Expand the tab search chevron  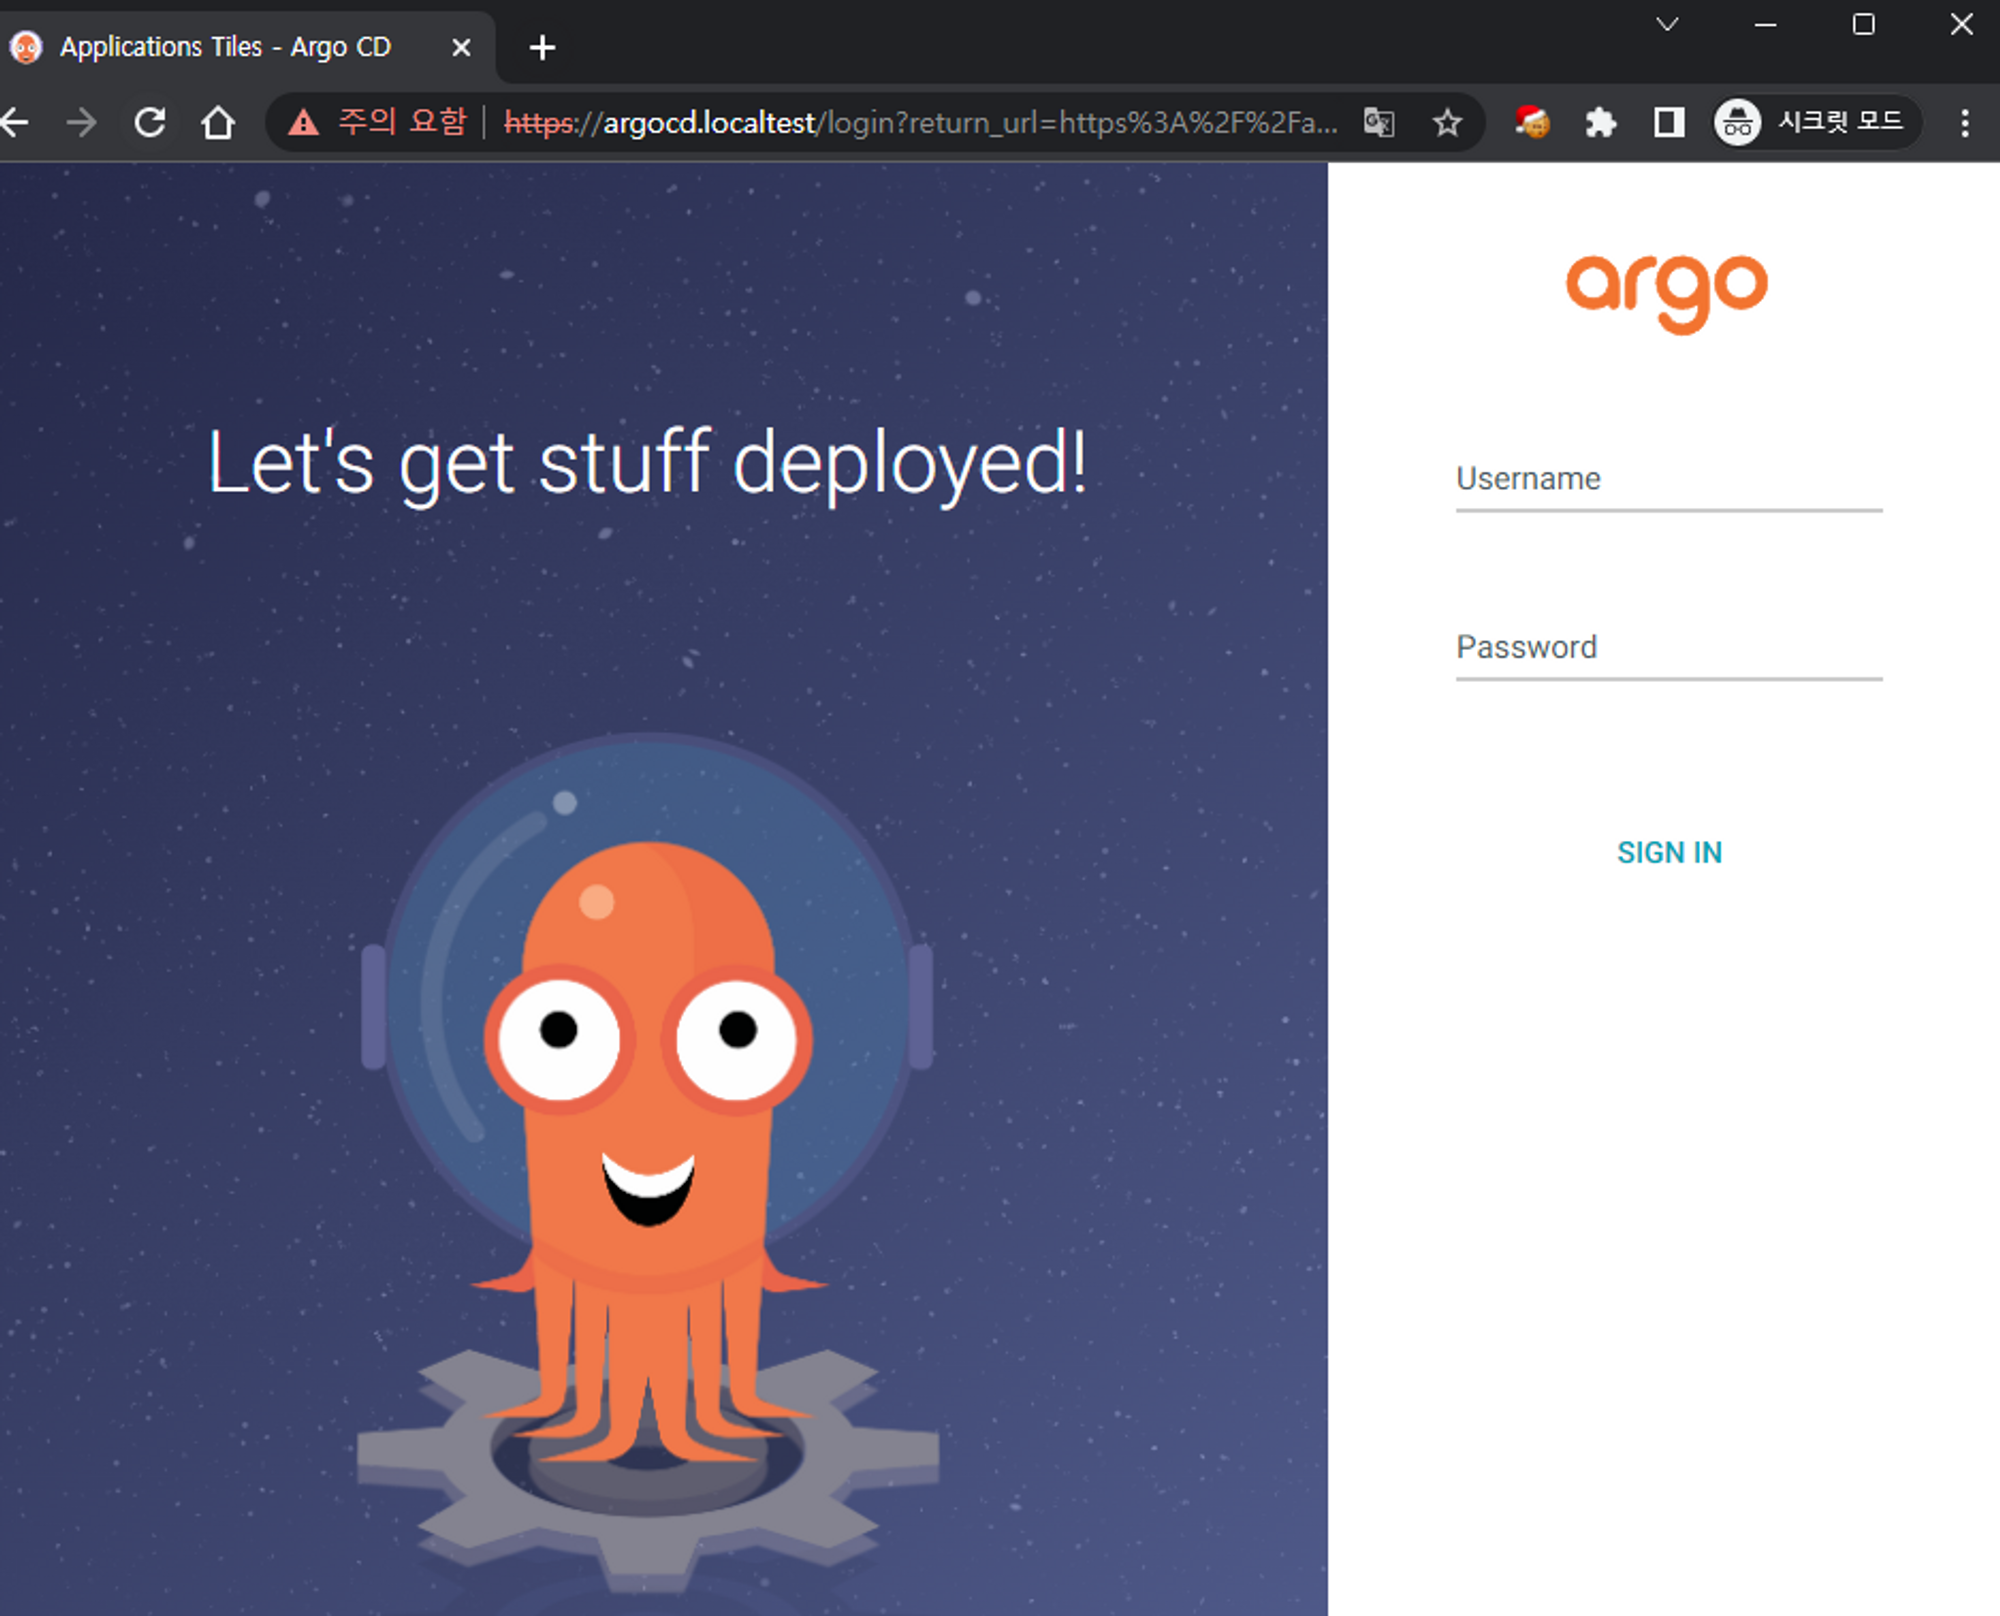point(1667,24)
